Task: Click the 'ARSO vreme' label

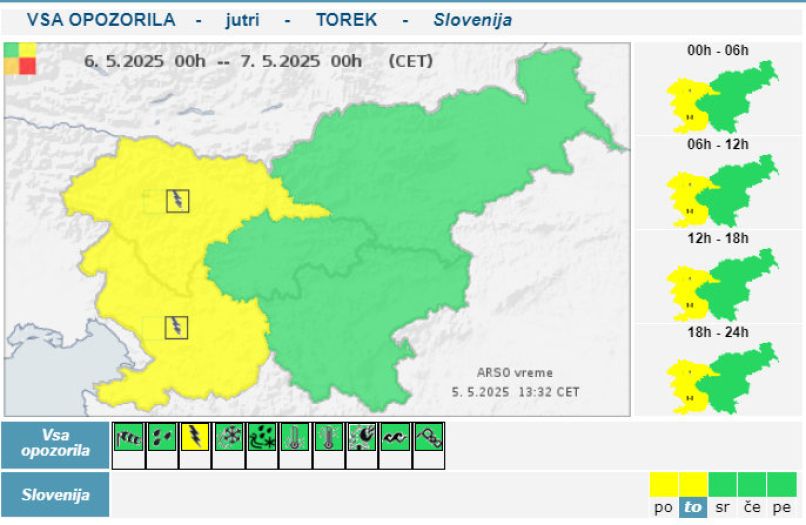Action: point(515,373)
